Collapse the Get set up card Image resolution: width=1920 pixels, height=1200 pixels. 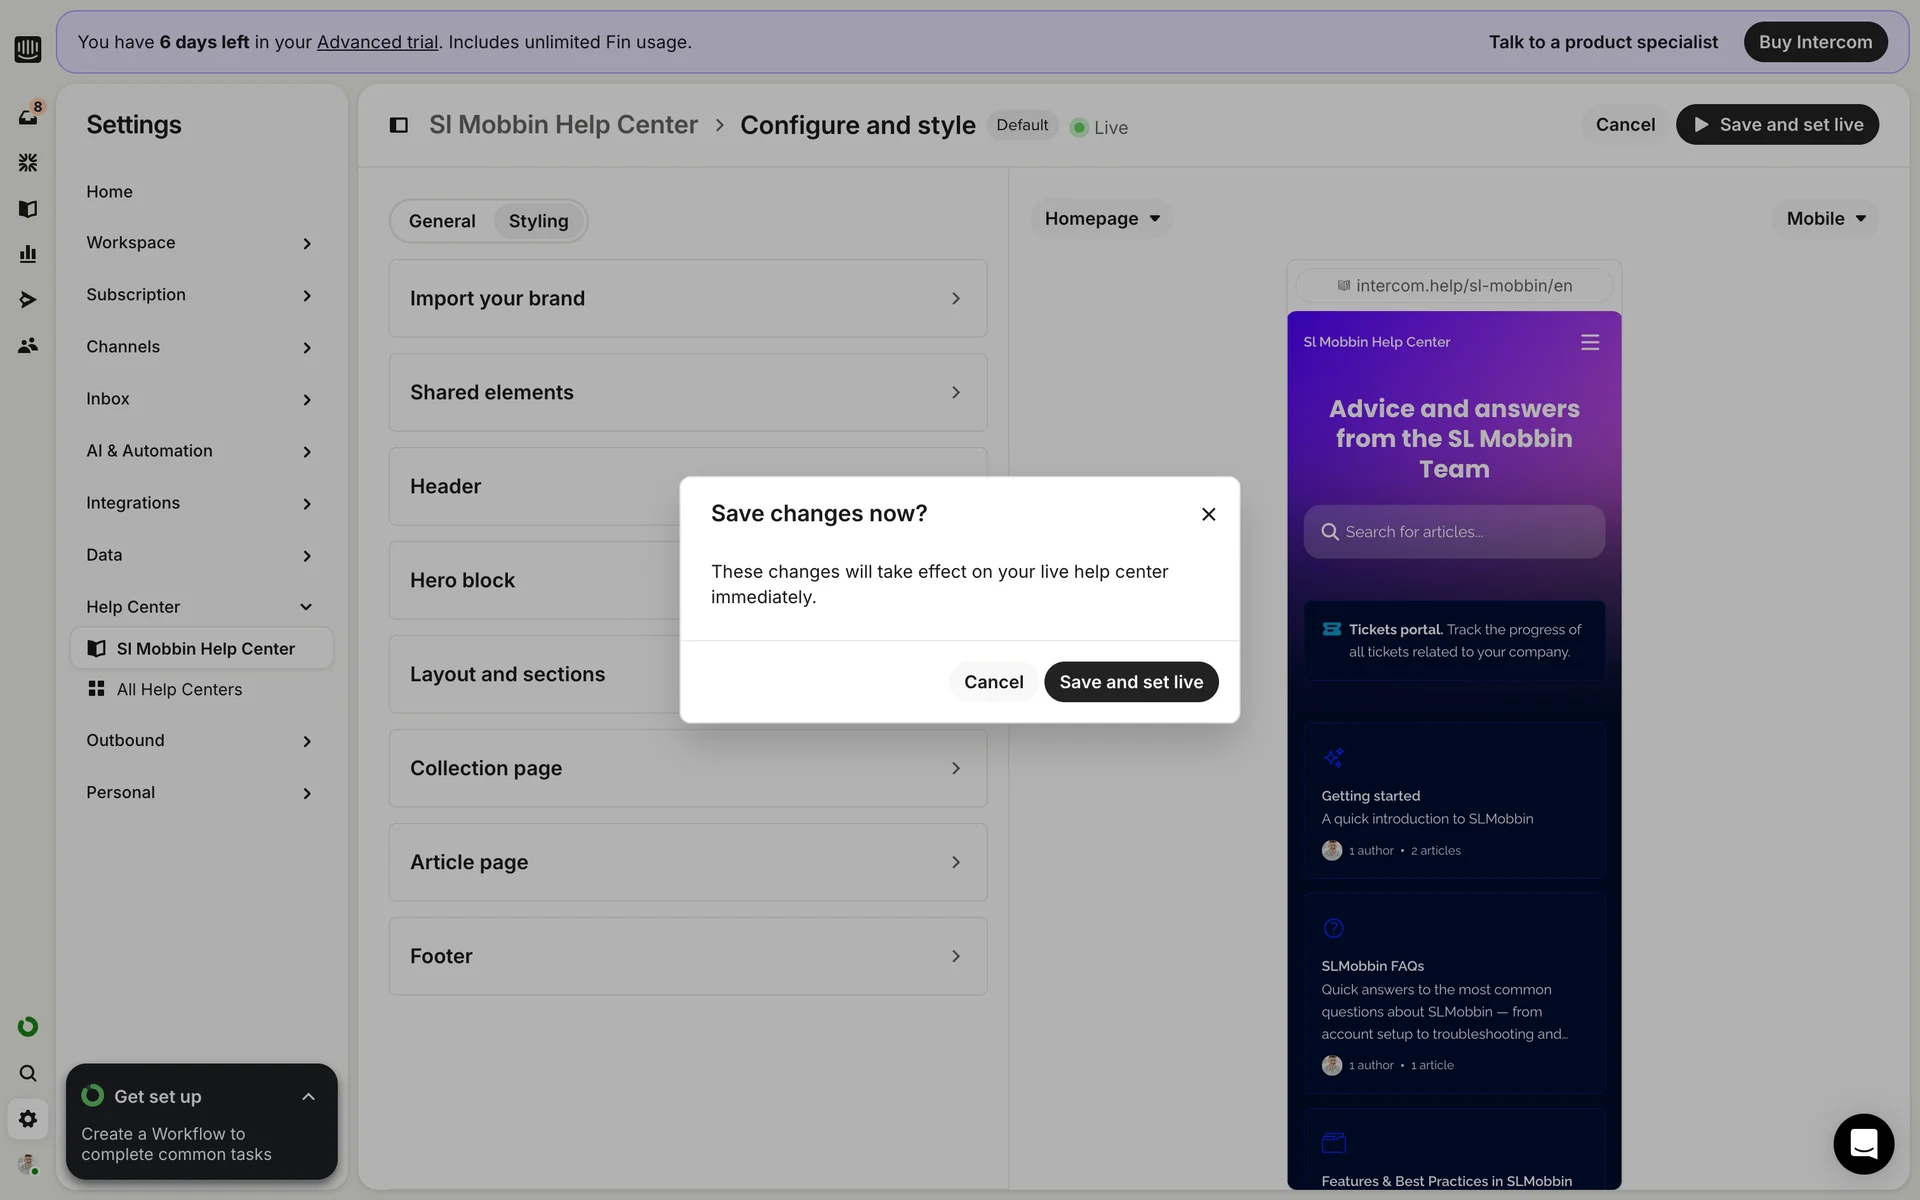(308, 1097)
